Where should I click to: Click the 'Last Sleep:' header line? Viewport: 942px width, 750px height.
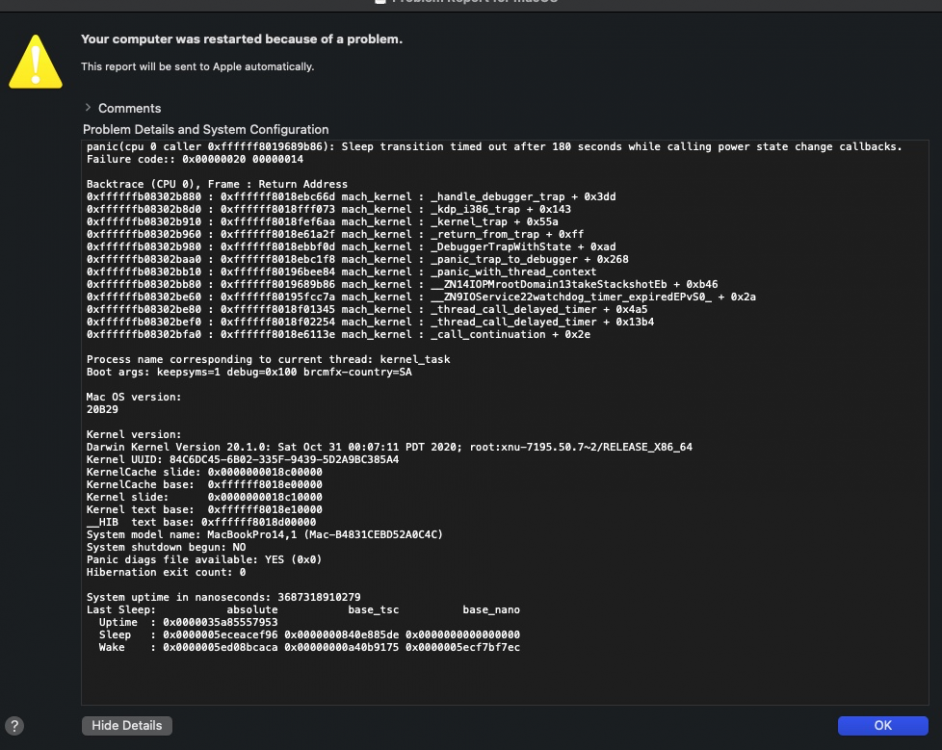303,610
